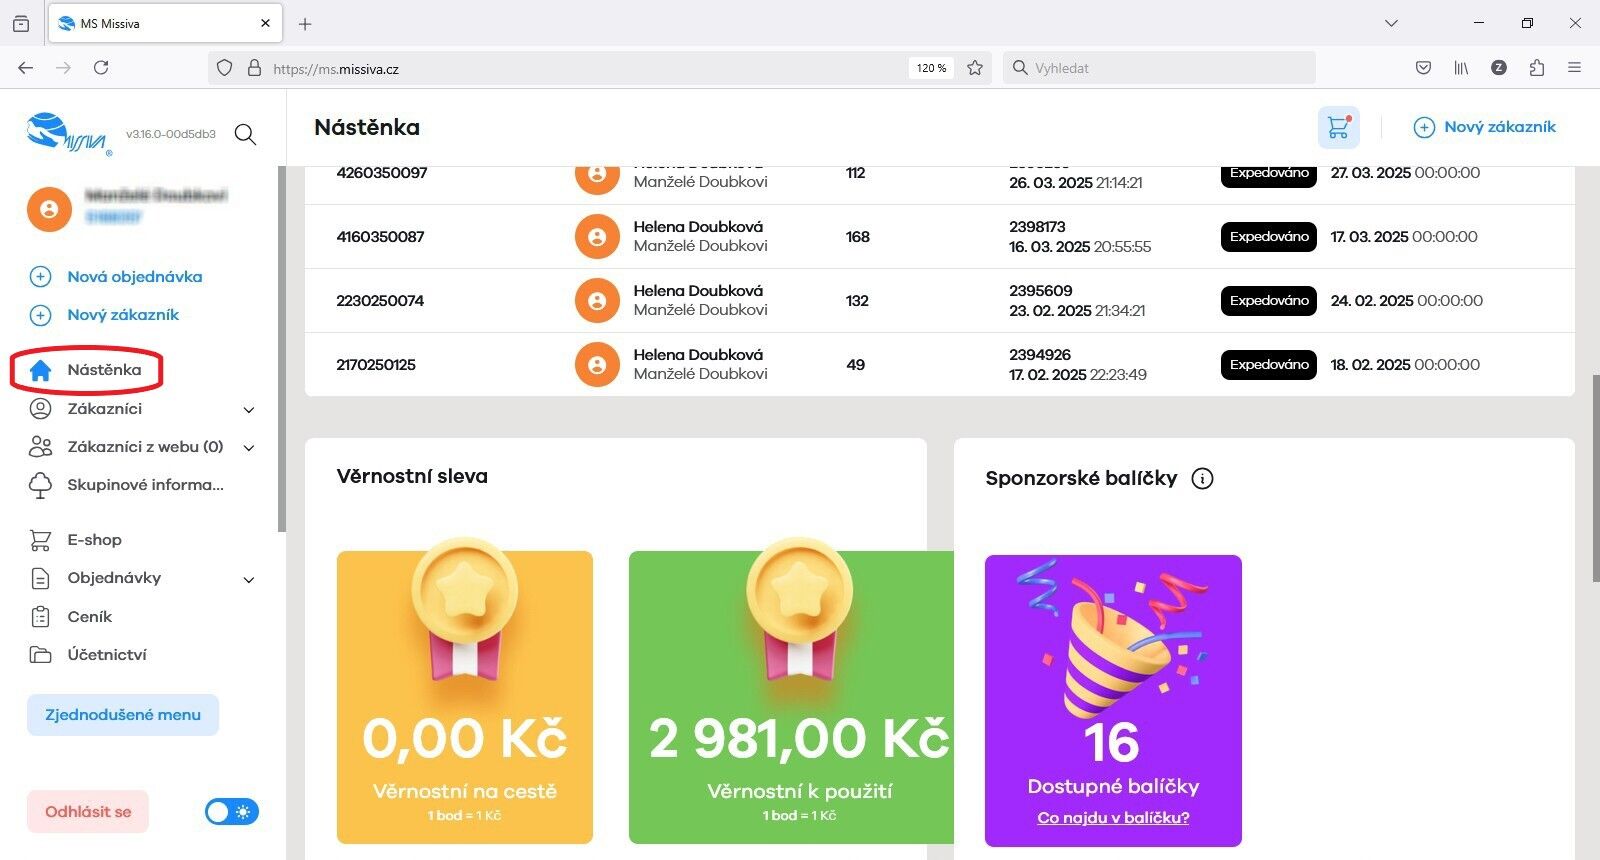Screen dimensions: 1600x860
Task: Open the list all tabs chevron
Action: click(x=1391, y=23)
